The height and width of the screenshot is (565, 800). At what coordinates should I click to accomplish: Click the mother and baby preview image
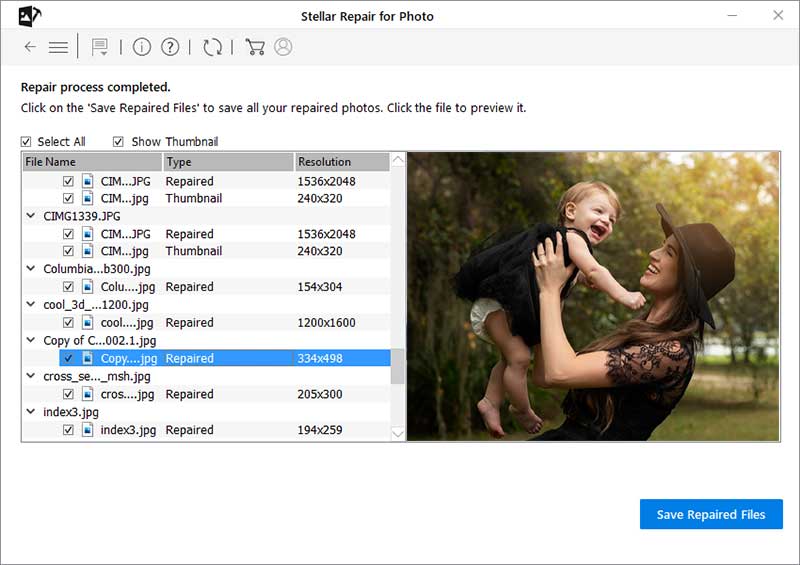(x=593, y=296)
